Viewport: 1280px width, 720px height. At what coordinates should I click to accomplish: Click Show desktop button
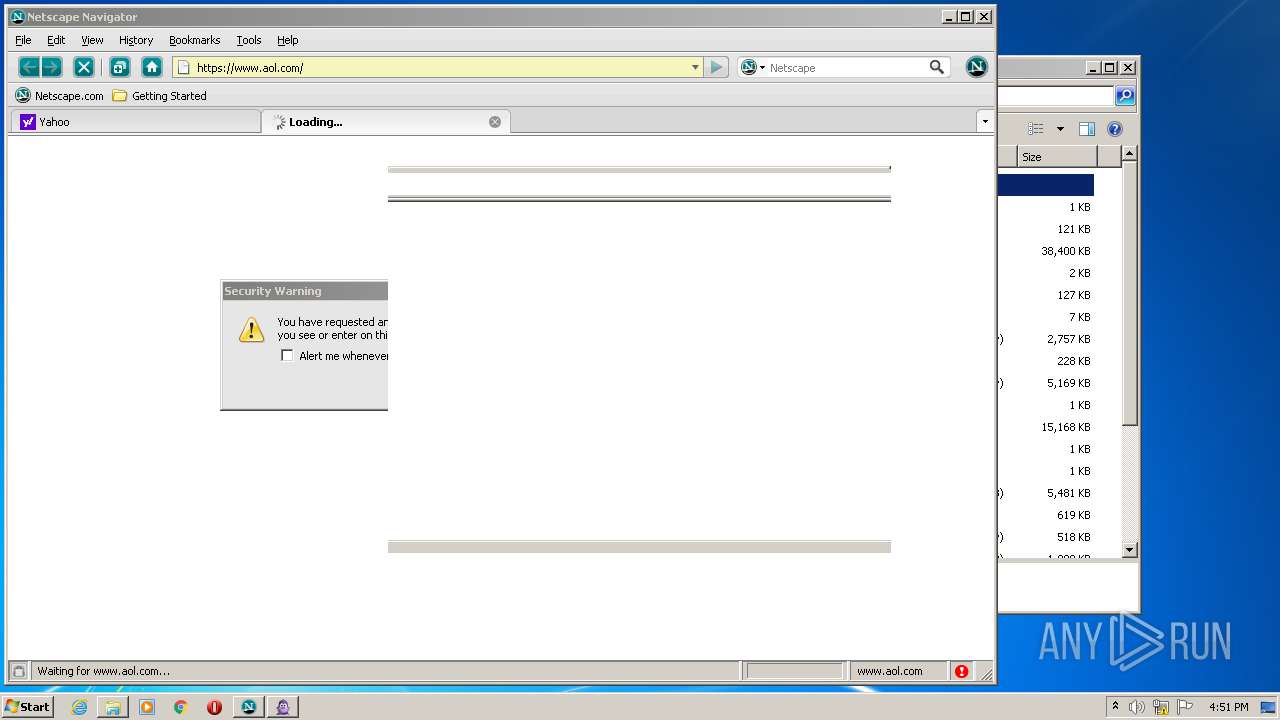click(x=1268, y=707)
